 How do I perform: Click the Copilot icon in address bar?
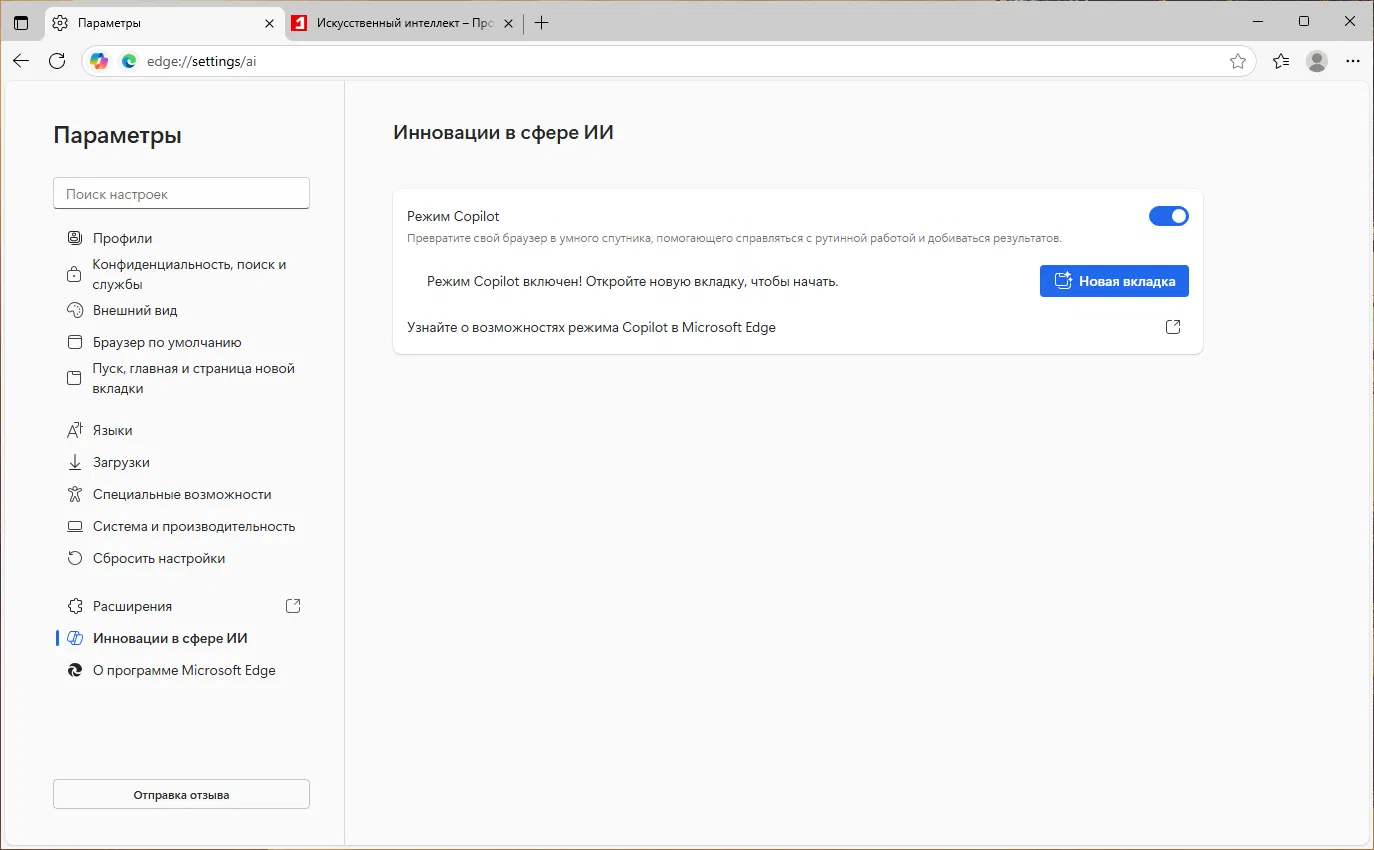click(x=99, y=61)
